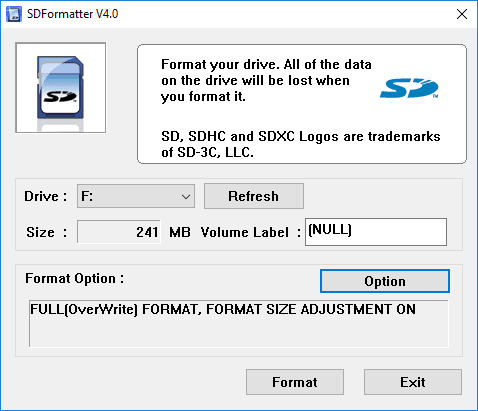The height and width of the screenshot is (411, 478).
Task: Click the 'Format Option :' heading
Action: pyautogui.click(x=75, y=278)
